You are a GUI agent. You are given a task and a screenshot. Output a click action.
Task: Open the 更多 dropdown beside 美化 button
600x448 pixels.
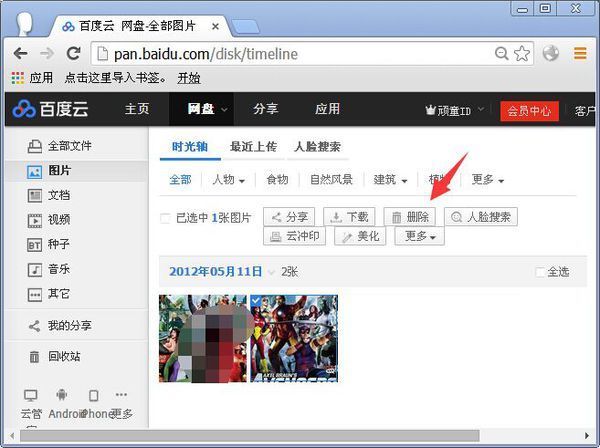point(419,237)
